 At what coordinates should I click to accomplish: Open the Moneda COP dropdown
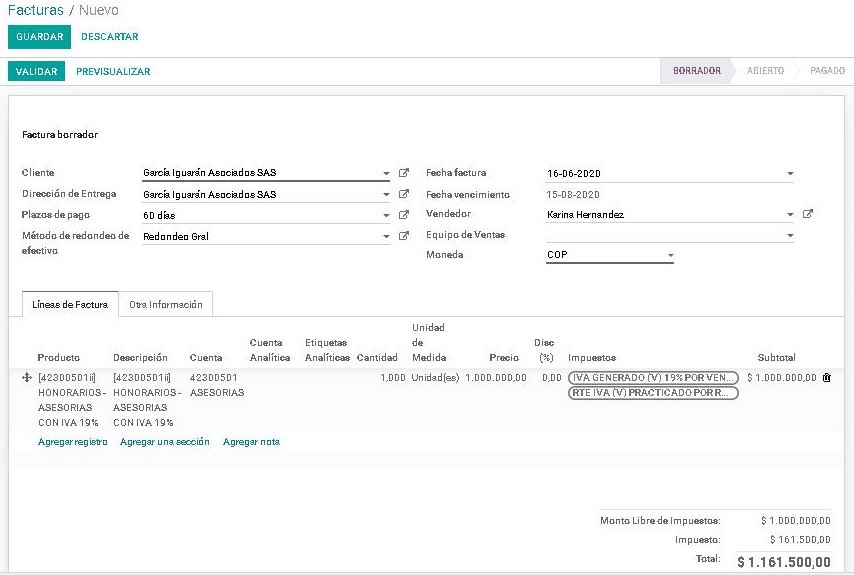coord(610,255)
